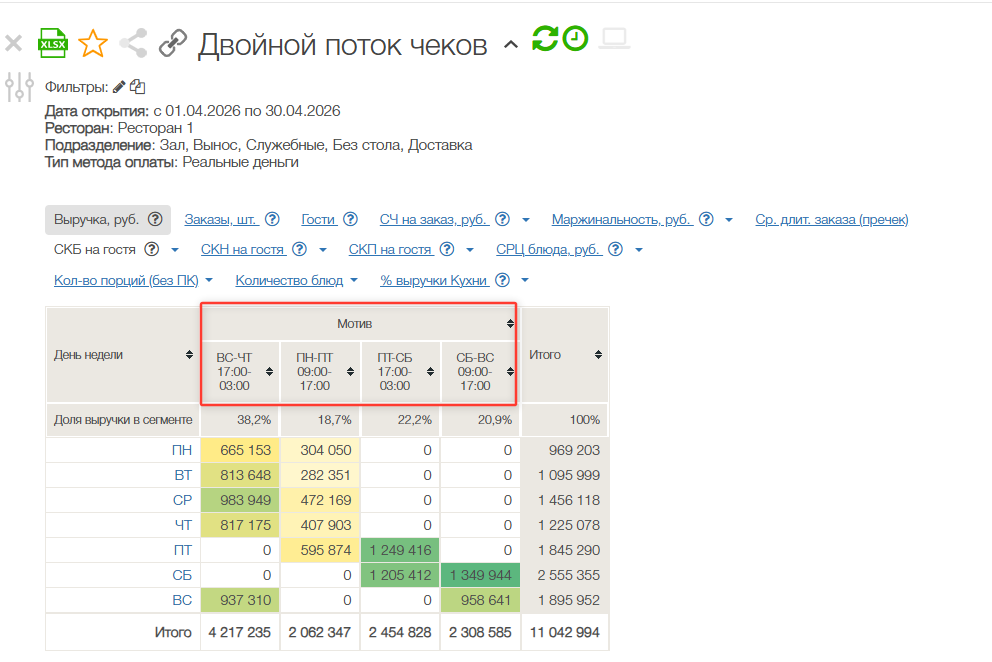Sort table by День недели column
The image size is (992, 662).
coord(189,355)
